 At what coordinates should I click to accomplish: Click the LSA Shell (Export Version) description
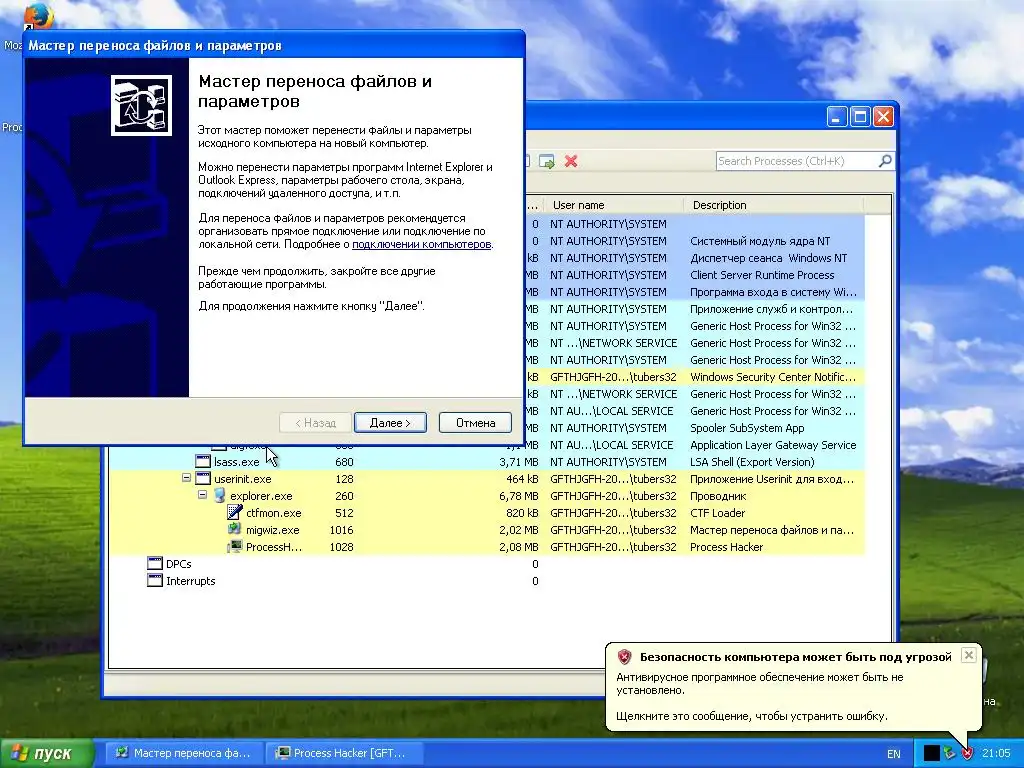(x=752, y=462)
